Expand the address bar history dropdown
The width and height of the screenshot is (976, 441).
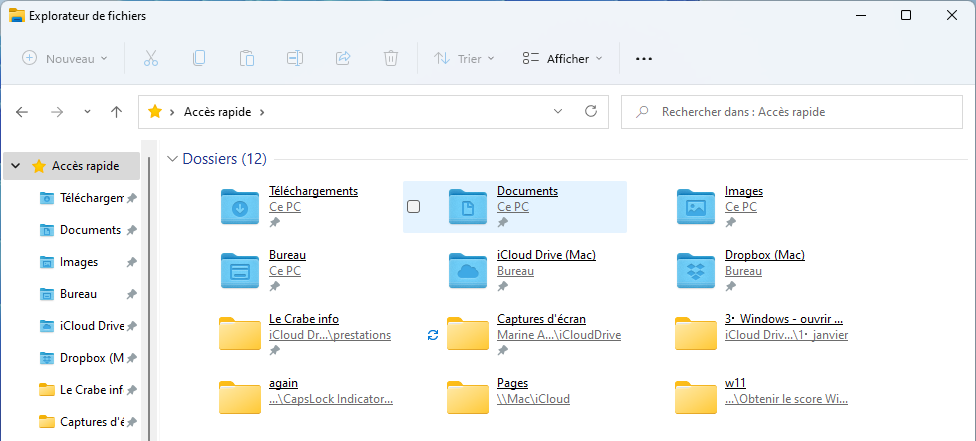coord(558,111)
